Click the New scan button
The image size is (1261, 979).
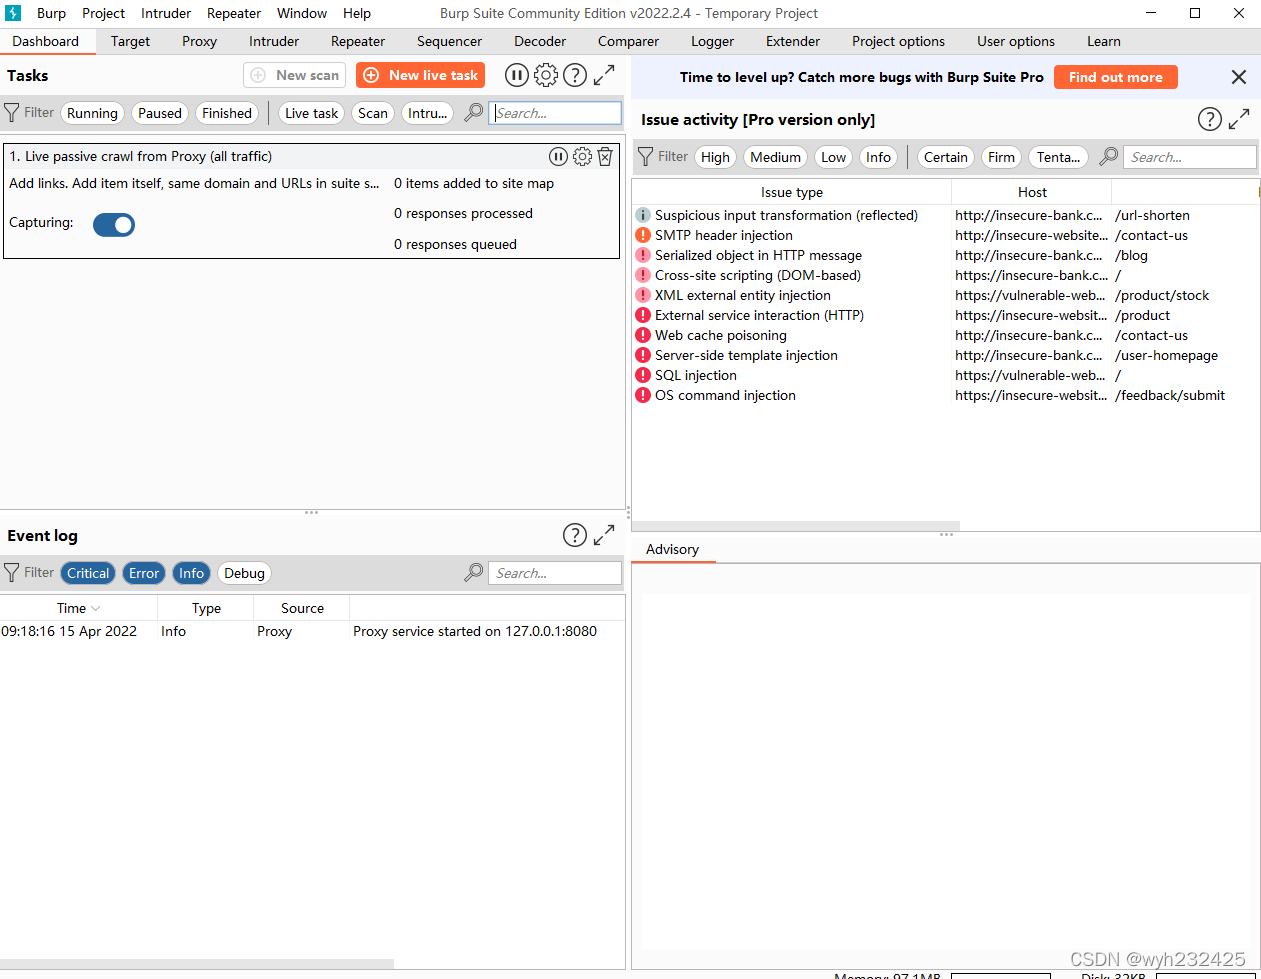click(x=294, y=75)
